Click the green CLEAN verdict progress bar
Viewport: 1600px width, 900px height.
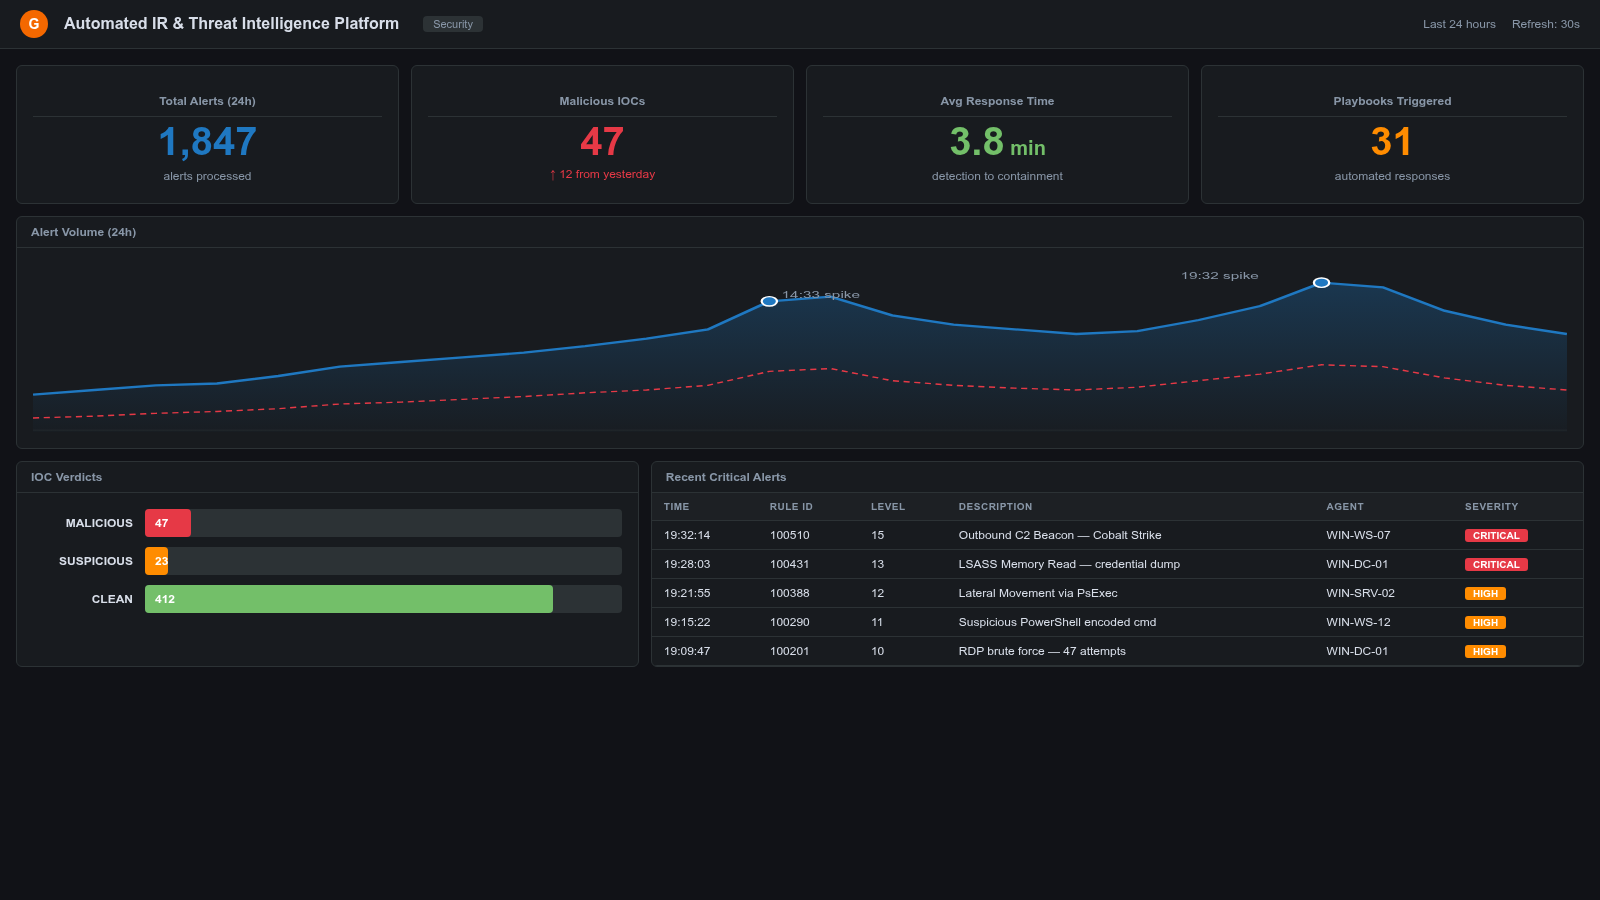348,598
